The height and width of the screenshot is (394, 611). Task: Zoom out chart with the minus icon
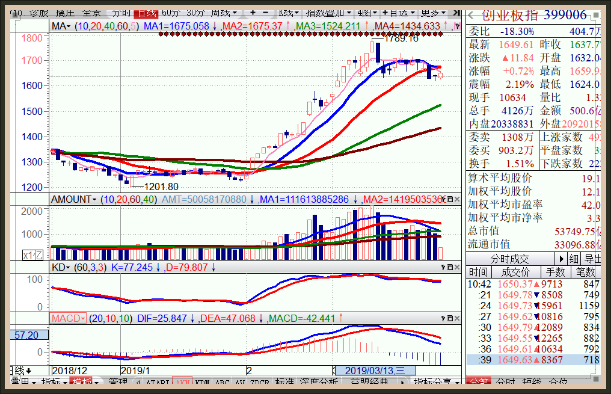(266, 13)
